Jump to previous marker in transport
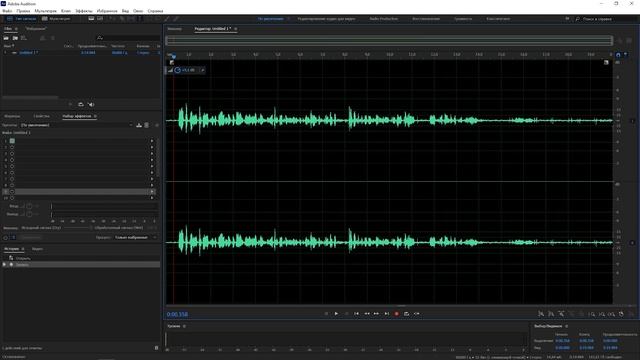The image size is (640, 360). pyautogui.click(x=356, y=313)
